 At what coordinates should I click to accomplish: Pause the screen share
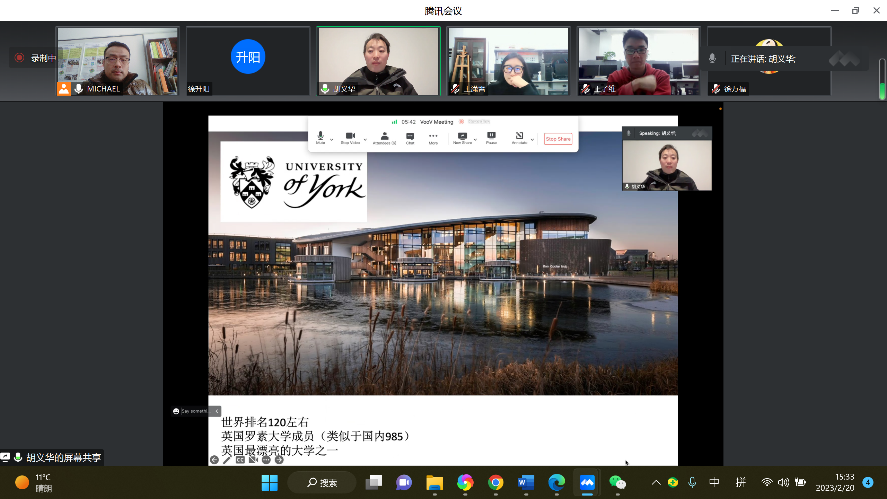pos(491,136)
